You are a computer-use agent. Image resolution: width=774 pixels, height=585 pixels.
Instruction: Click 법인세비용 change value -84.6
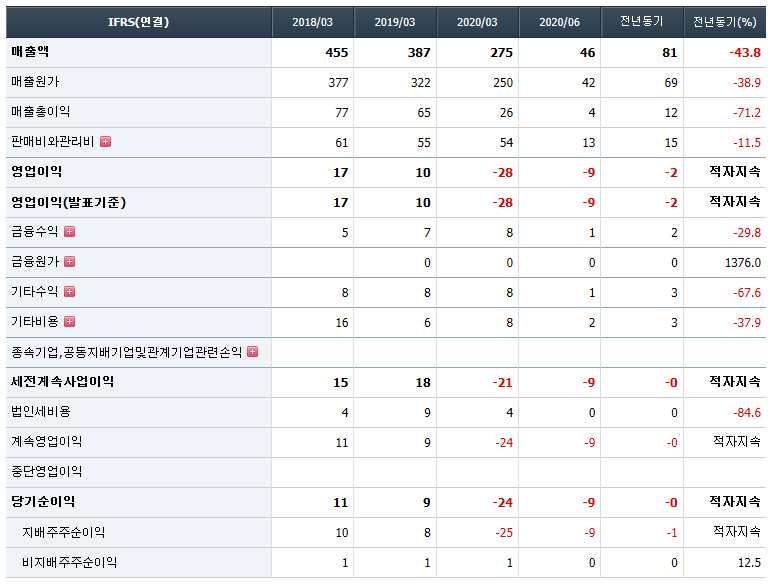tap(747, 413)
